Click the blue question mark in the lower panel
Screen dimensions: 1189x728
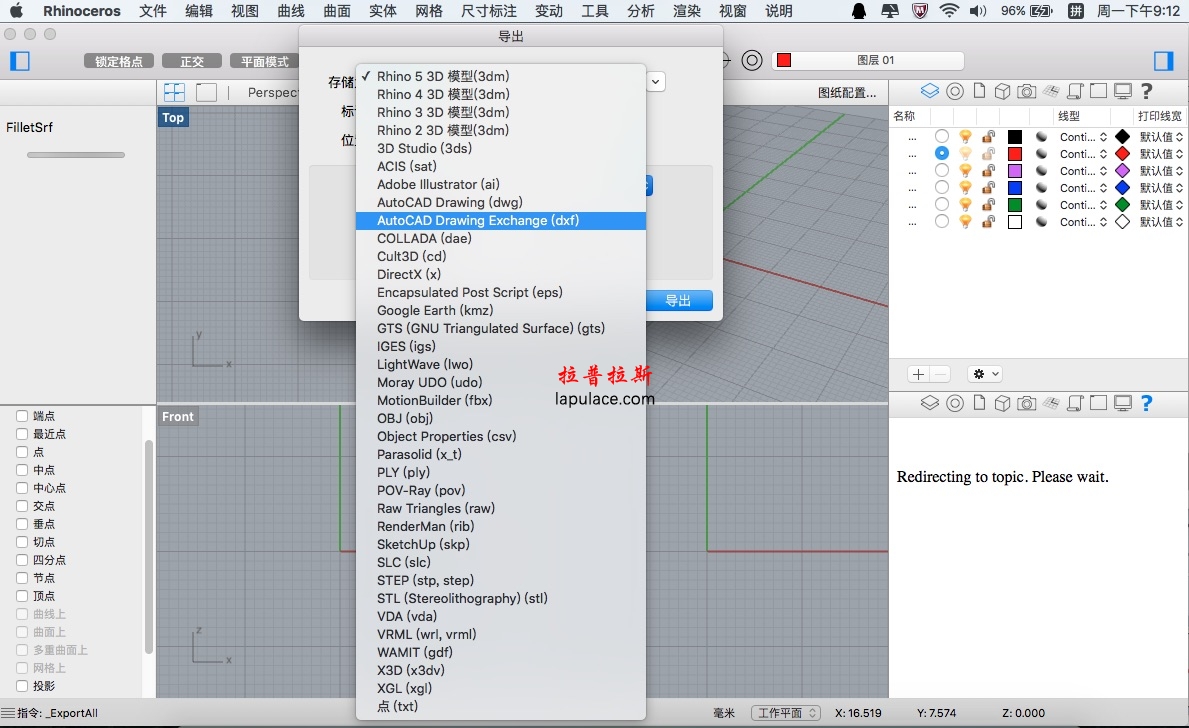point(1147,403)
